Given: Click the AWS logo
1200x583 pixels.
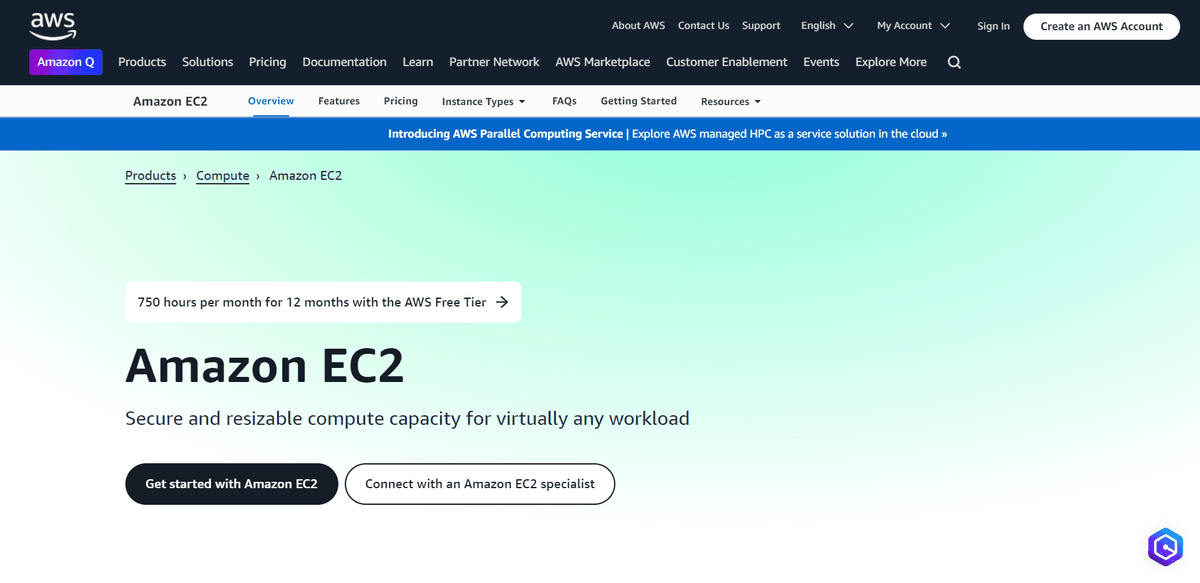Looking at the screenshot, I should 52,26.
